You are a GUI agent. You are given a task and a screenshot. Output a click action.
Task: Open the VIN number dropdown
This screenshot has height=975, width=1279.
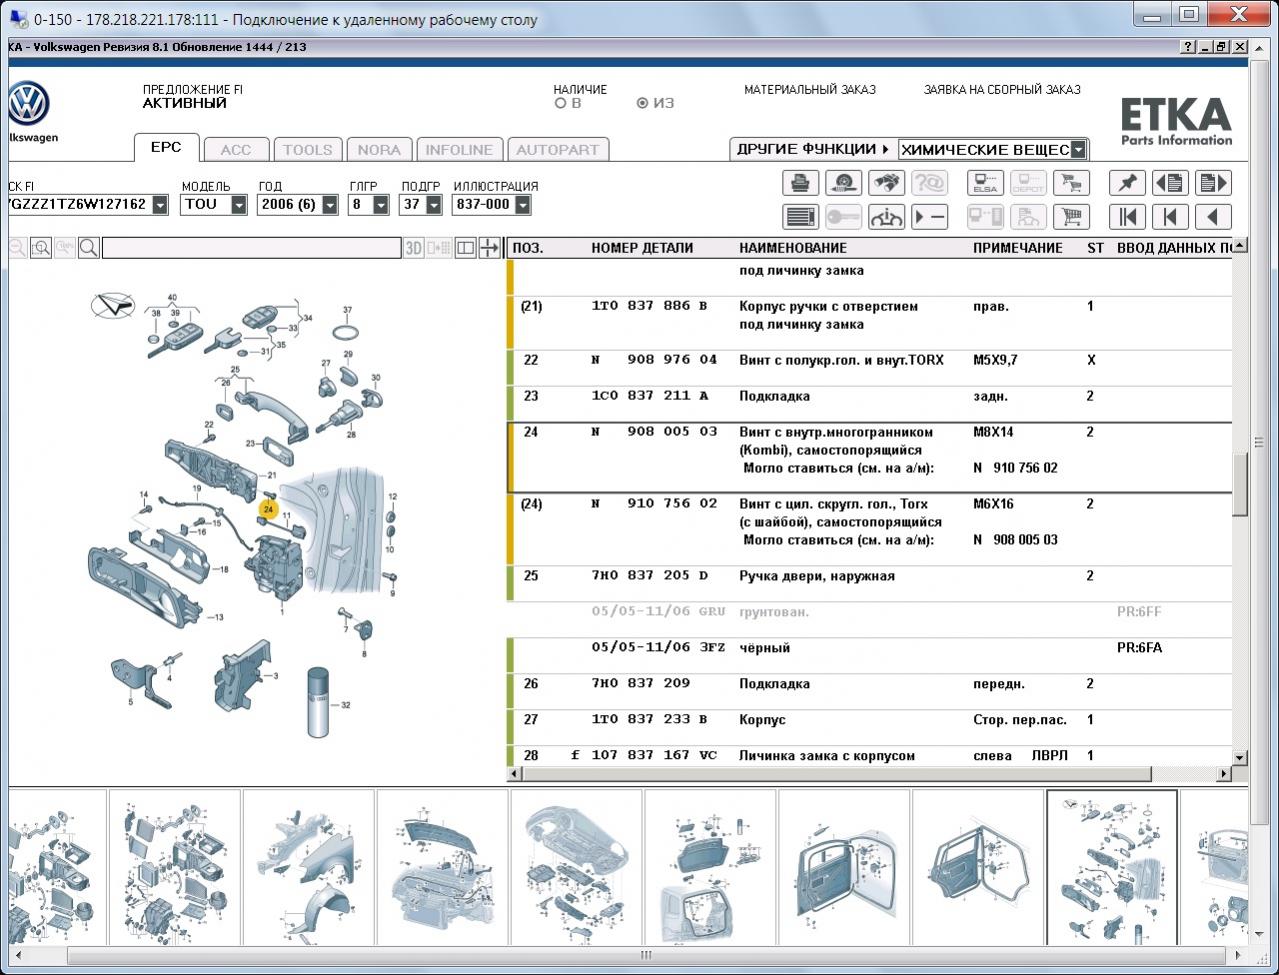(x=159, y=205)
